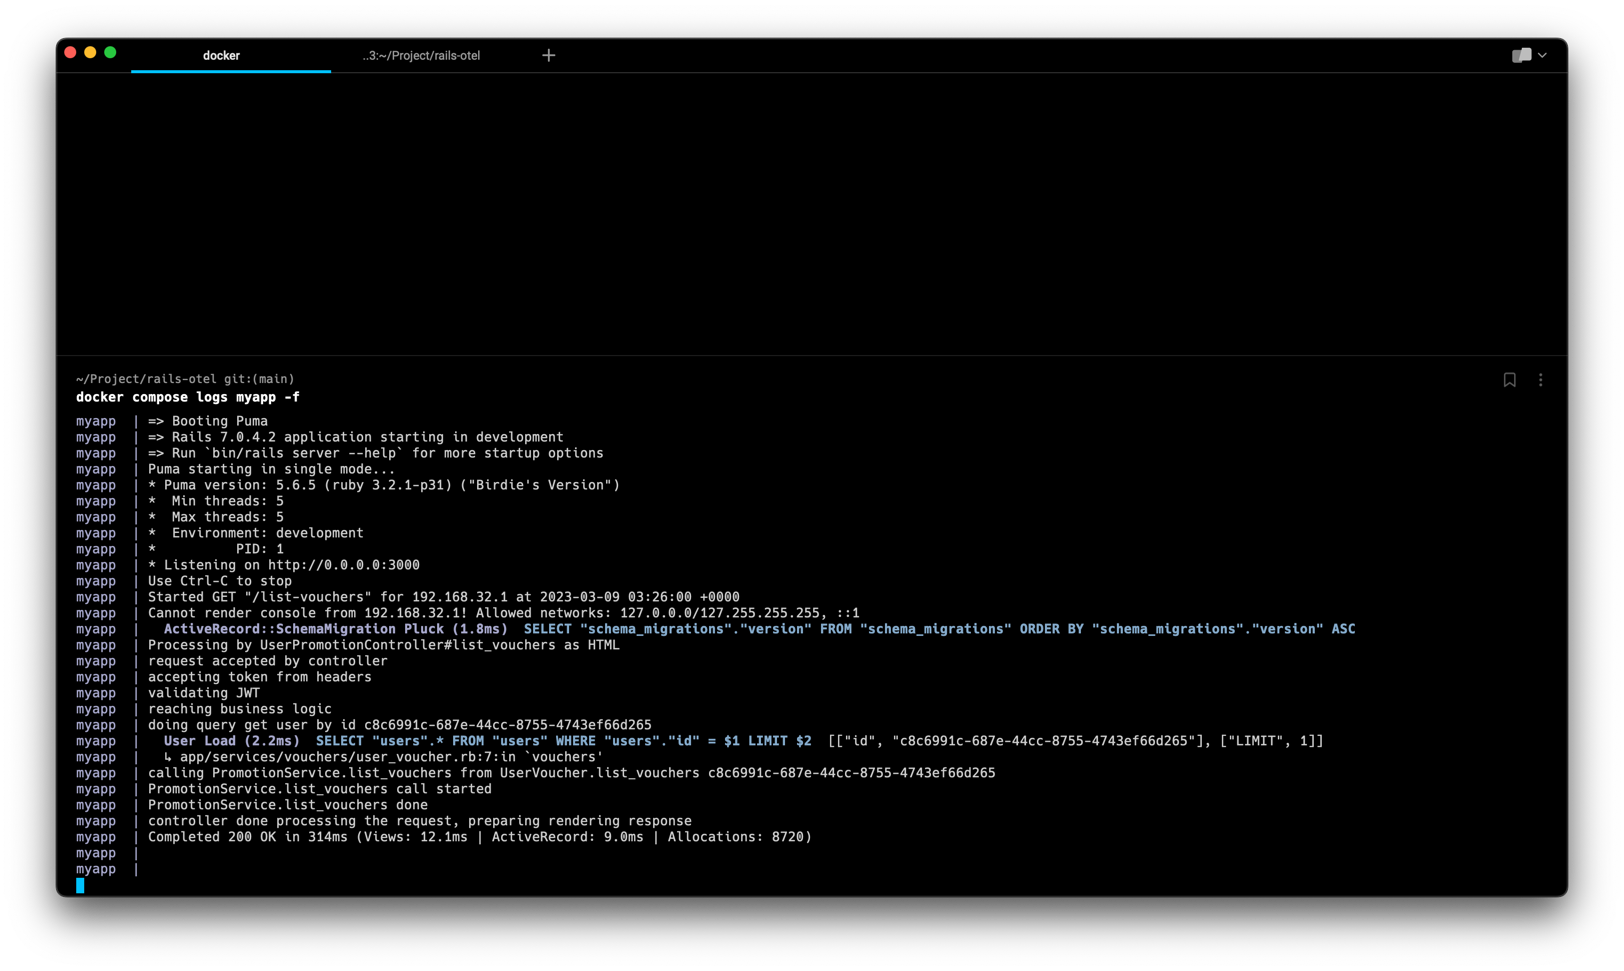Switch to the ~/Project/rails-otel tab

pos(421,56)
